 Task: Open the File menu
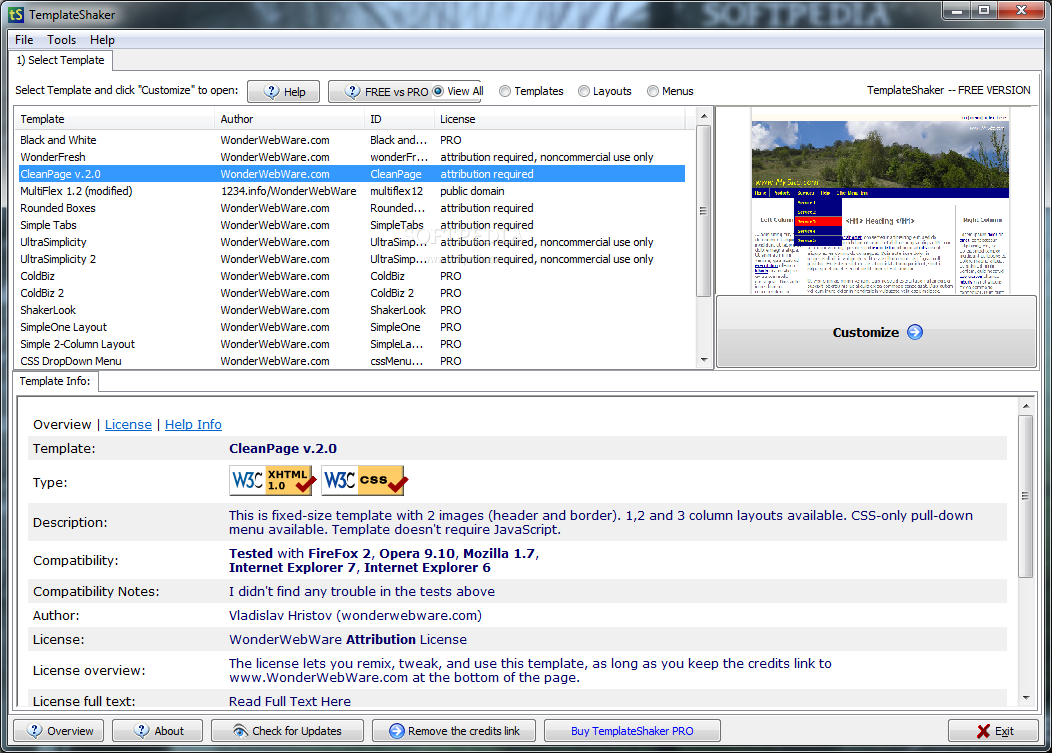(x=24, y=40)
